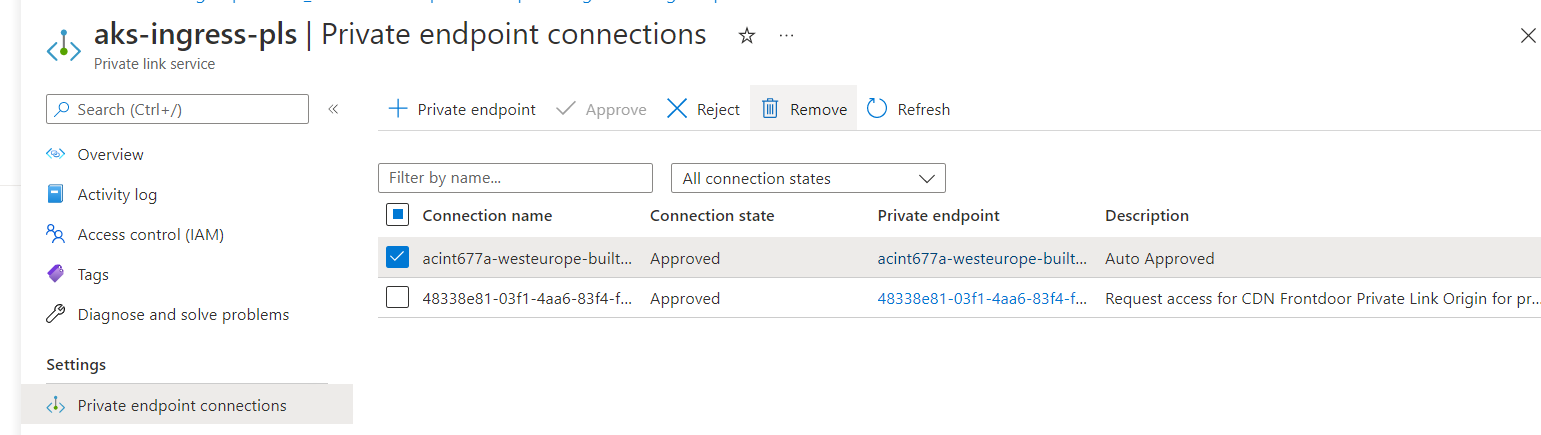Click the Settings section heading
The height and width of the screenshot is (435, 1541).
(76, 364)
